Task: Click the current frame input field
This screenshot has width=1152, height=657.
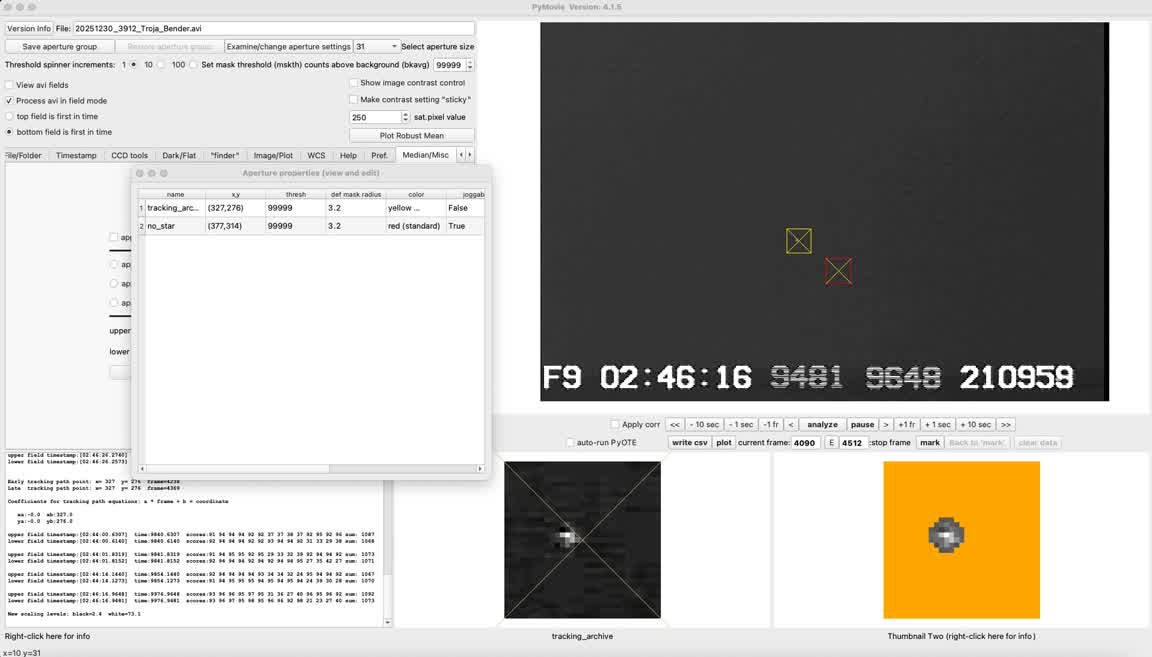Action: 805,442
